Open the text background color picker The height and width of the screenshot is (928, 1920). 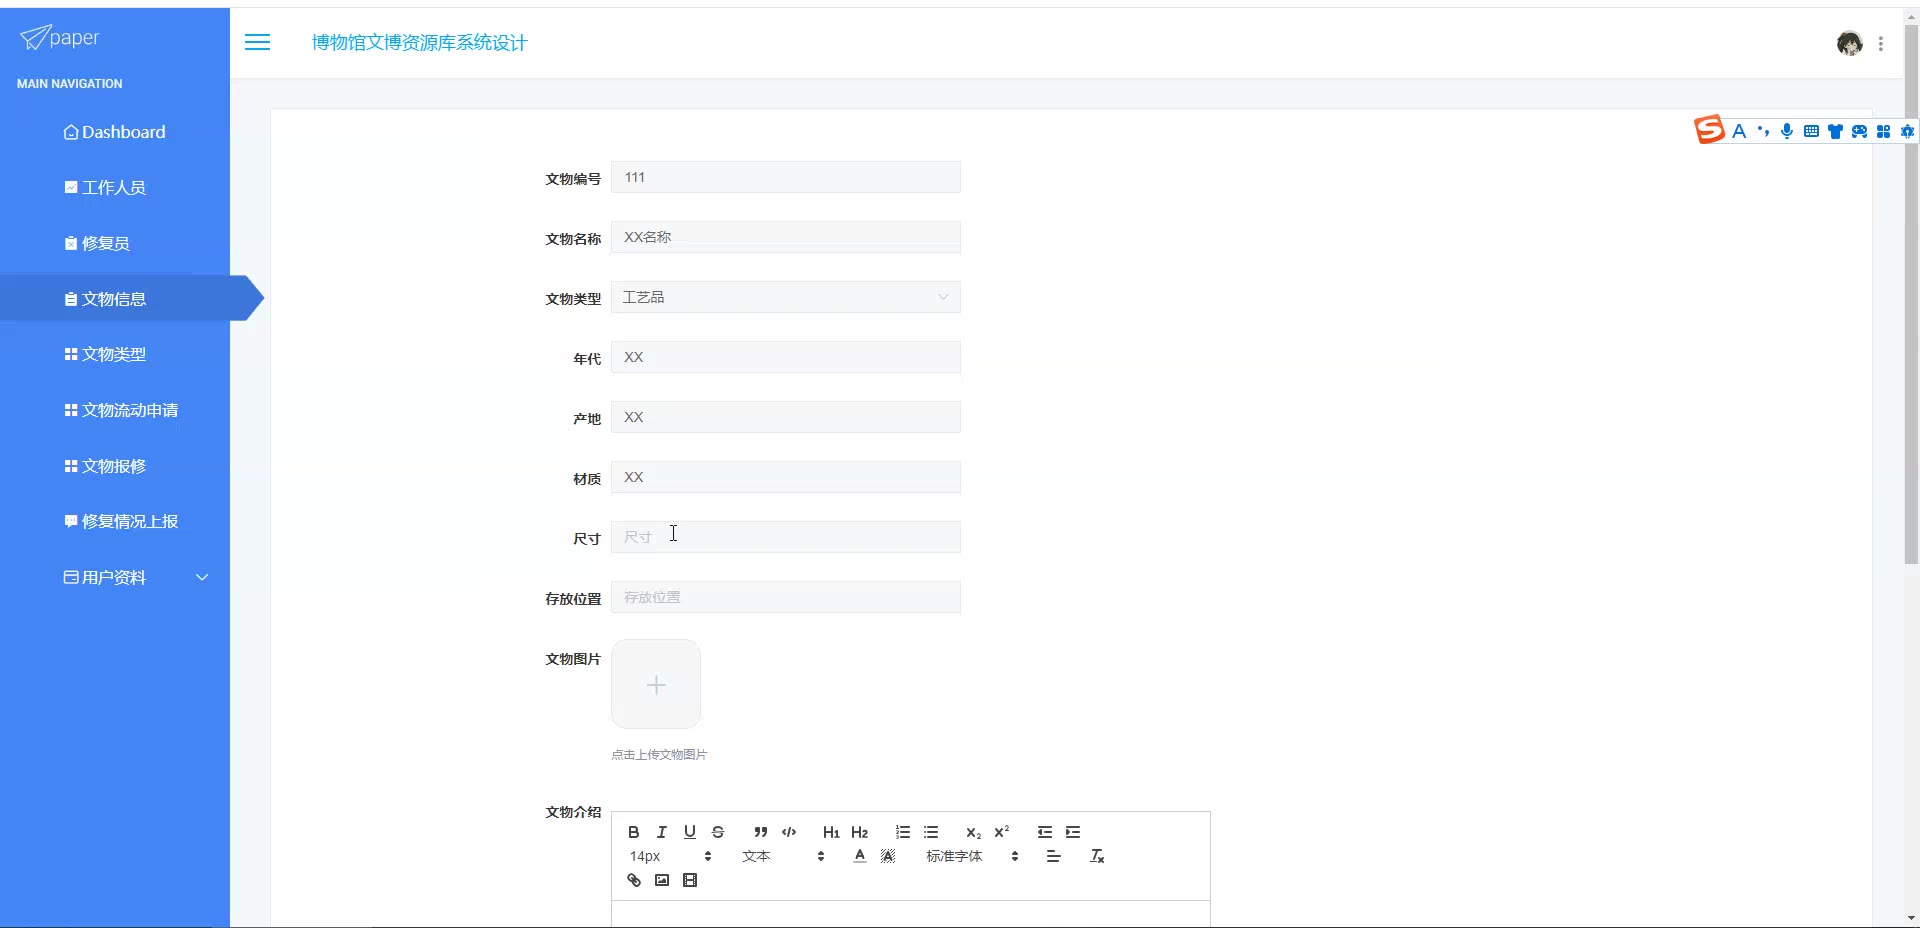pos(887,856)
